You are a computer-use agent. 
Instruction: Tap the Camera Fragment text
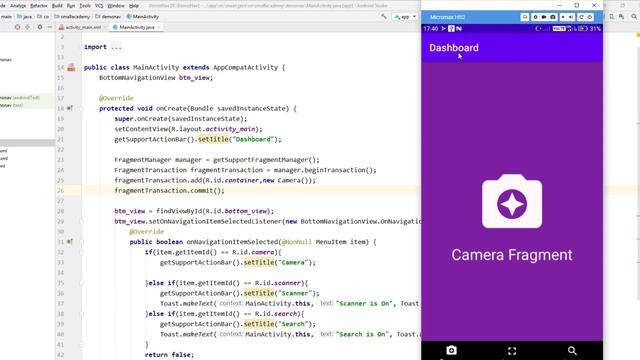point(512,255)
